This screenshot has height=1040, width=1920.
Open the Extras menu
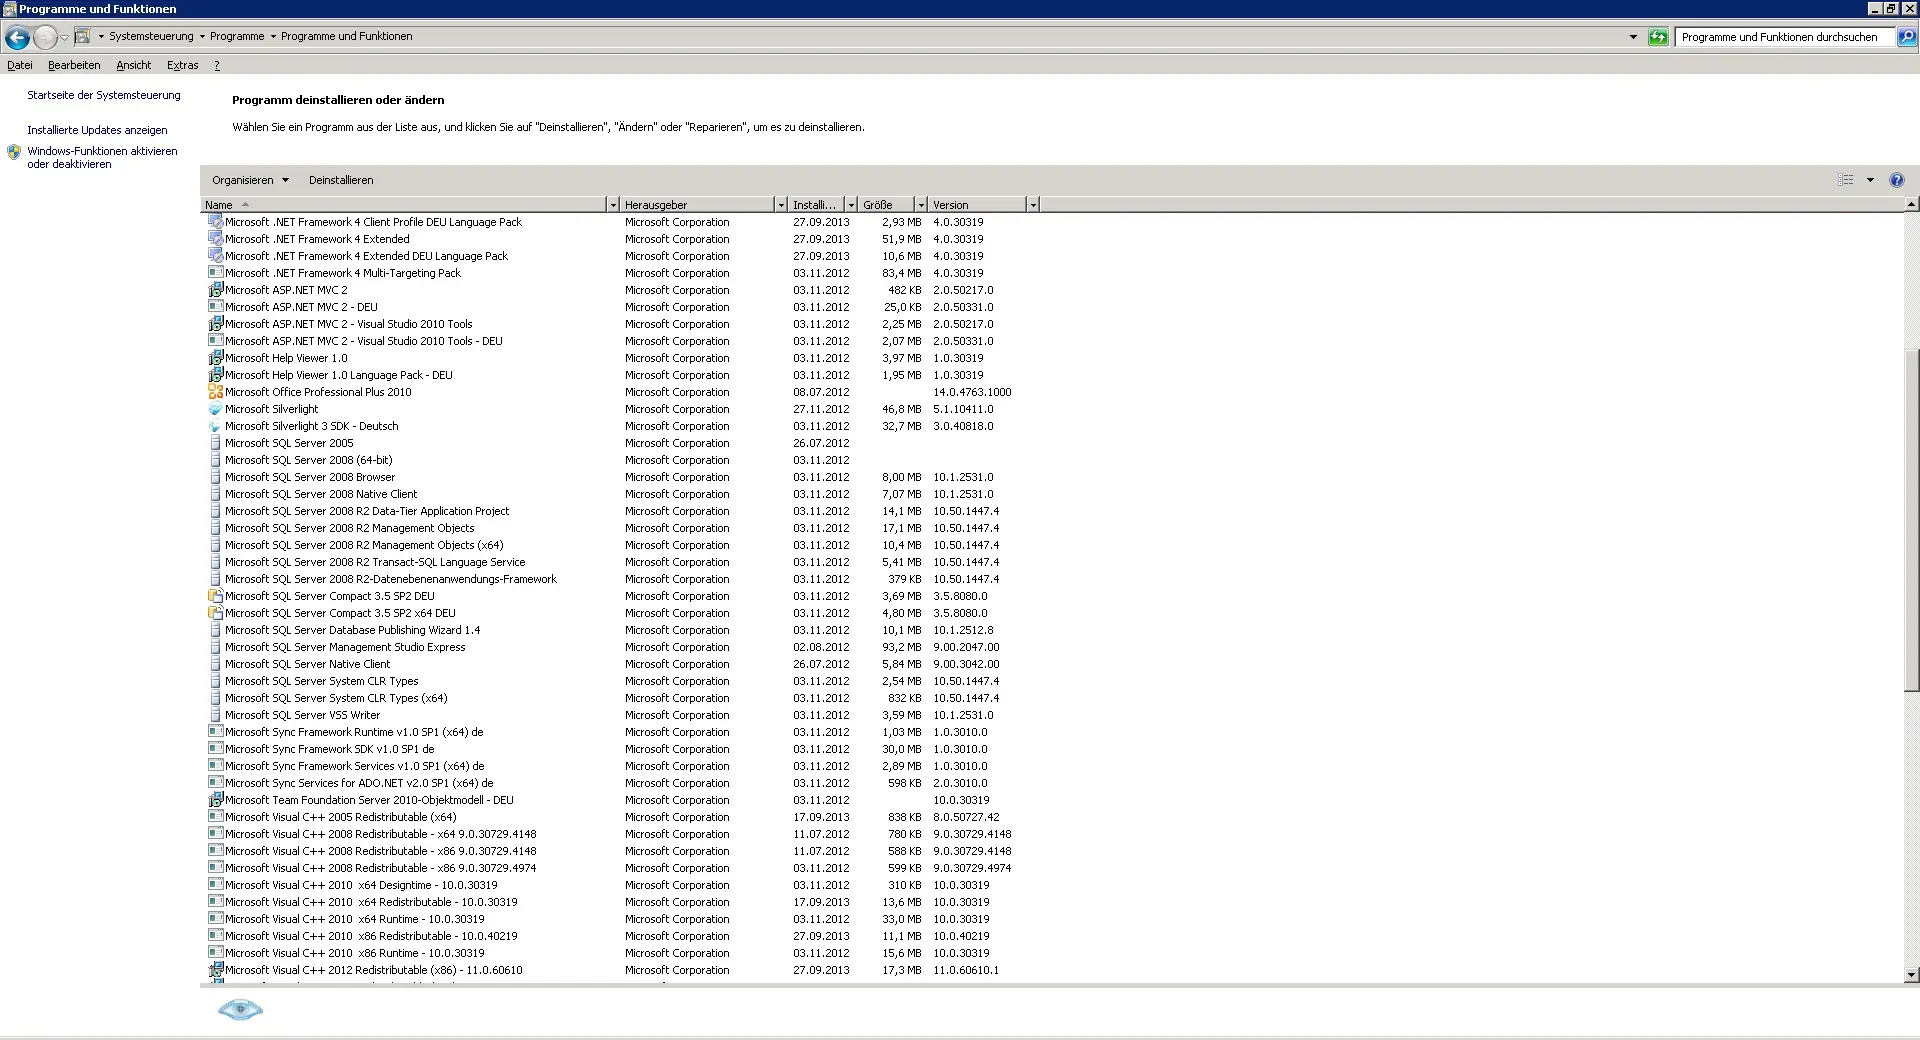[182, 65]
